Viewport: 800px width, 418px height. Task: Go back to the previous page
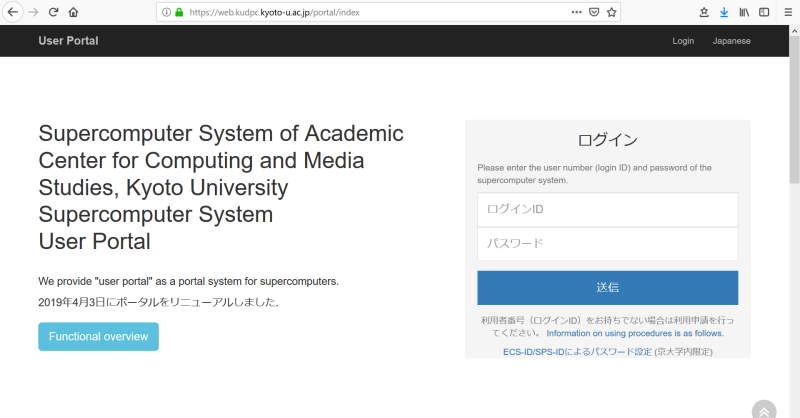[13, 12]
